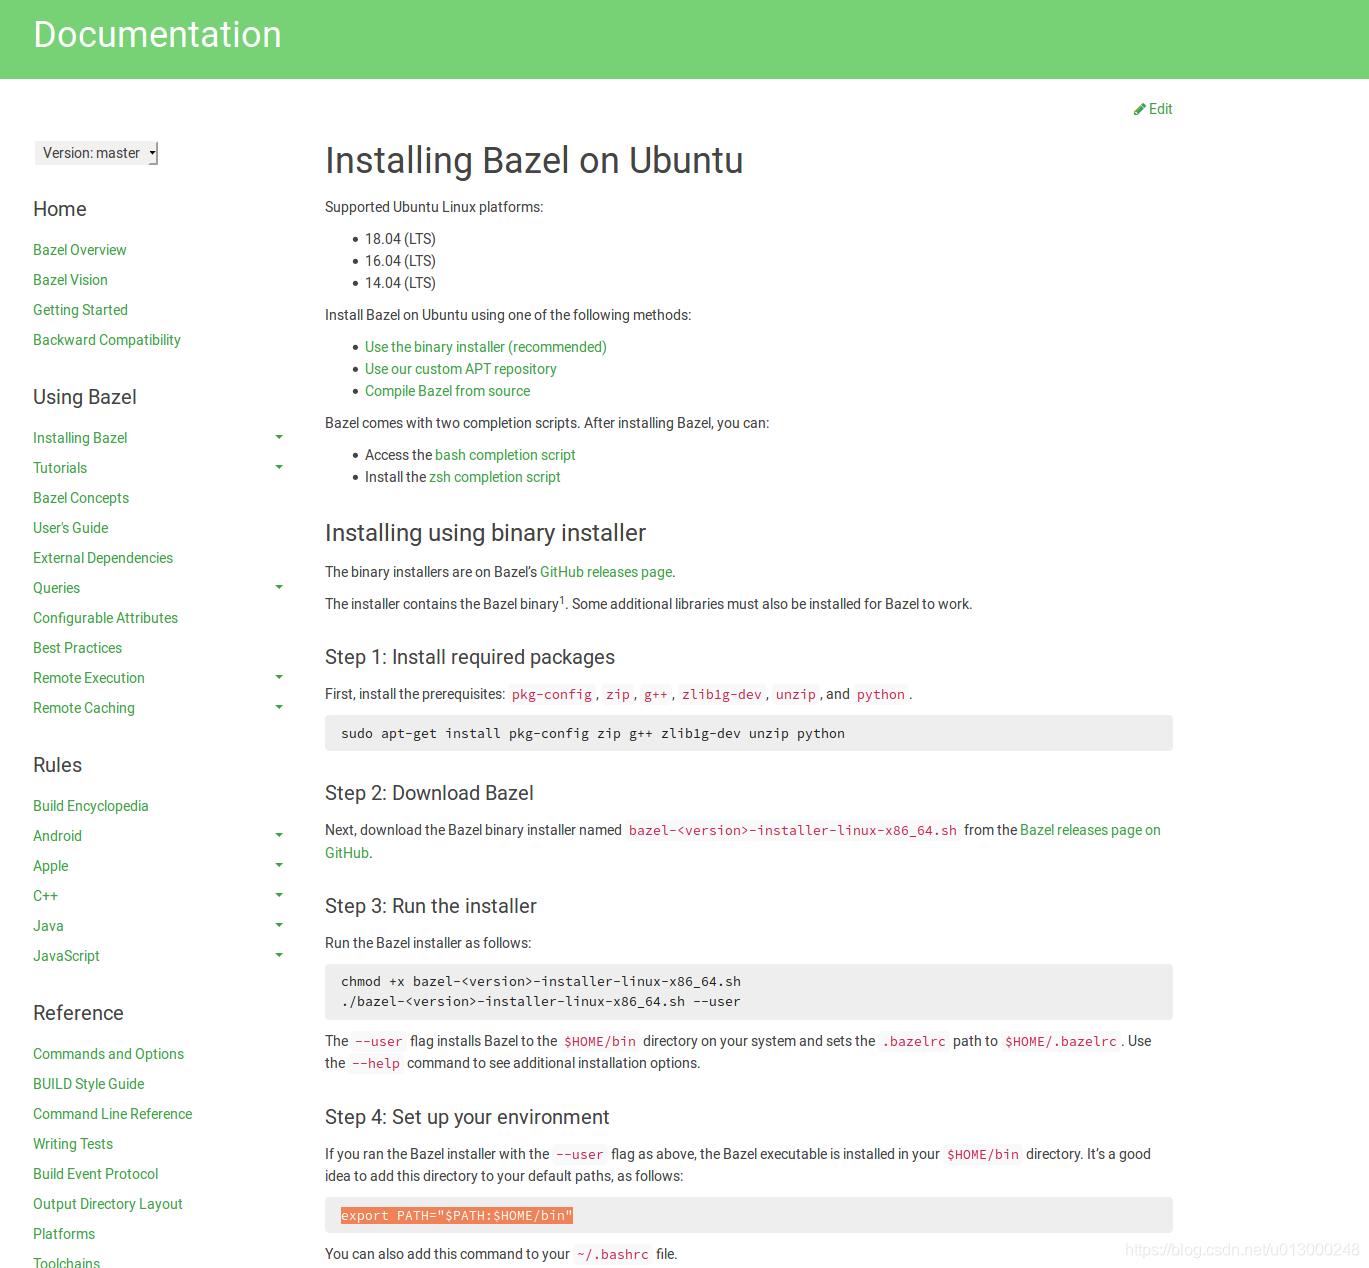Viewport: 1369px width, 1268px height.
Task: Click the 'Reference' sidebar section heading
Action: point(78,1013)
